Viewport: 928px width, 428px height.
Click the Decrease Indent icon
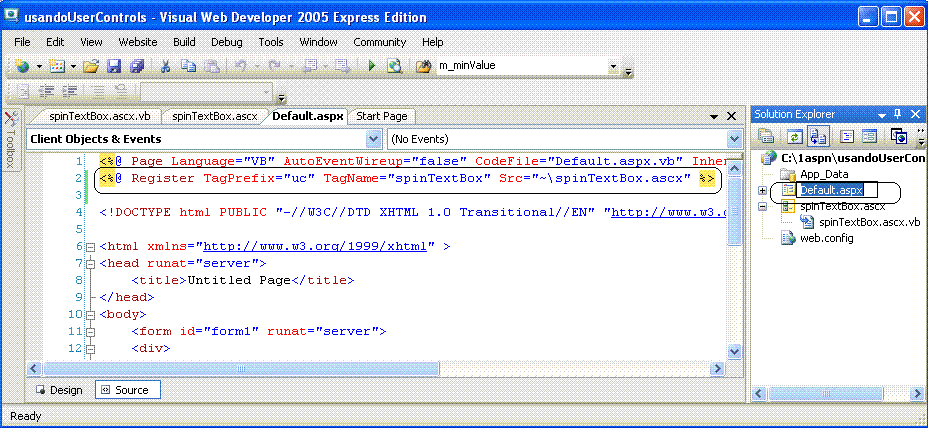point(47,92)
